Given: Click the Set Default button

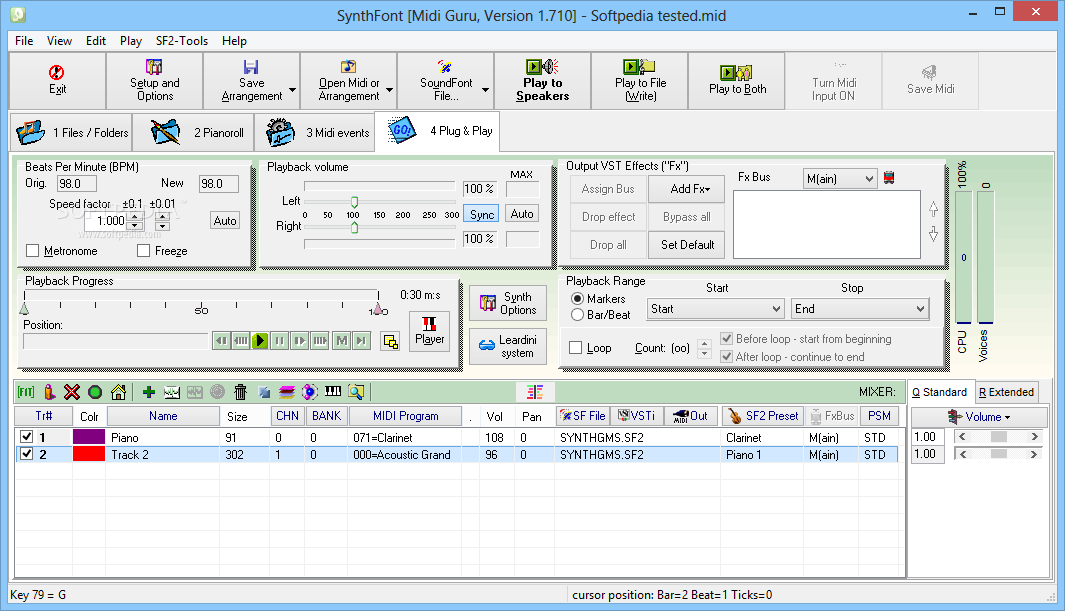Looking at the screenshot, I should pyautogui.click(x=686, y=244).
